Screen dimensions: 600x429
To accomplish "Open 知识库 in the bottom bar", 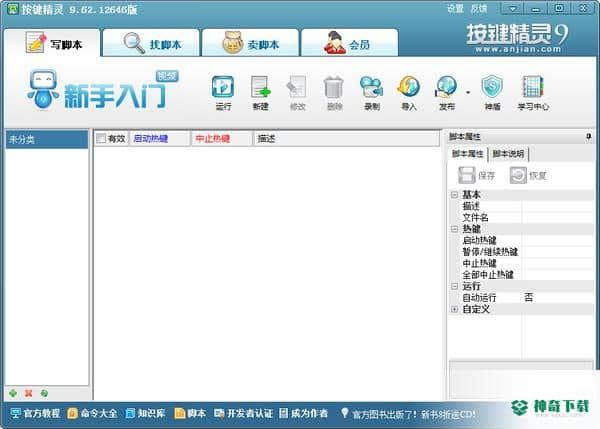I will pos(146,413).
